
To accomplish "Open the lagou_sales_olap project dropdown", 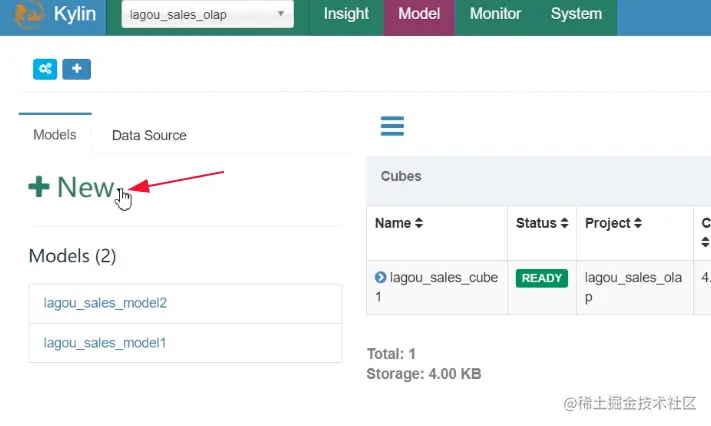I will coord(207,15).
